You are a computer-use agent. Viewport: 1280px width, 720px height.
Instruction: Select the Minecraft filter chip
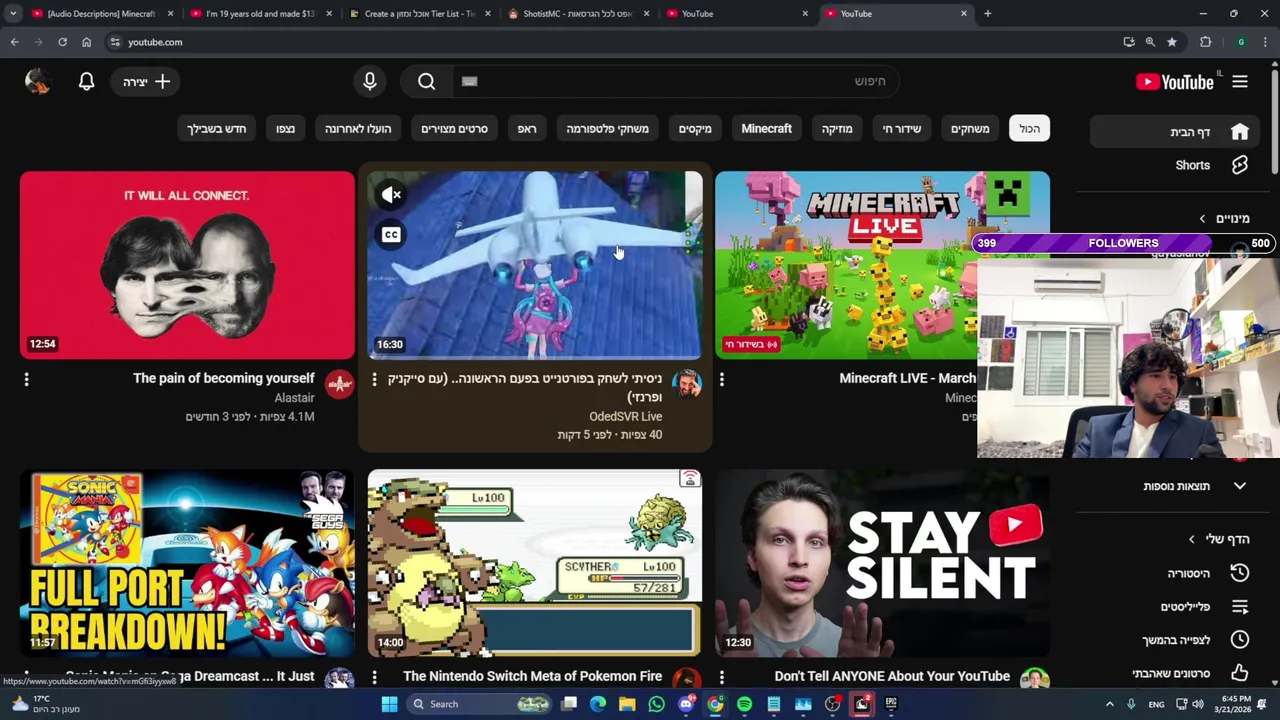coord(766,129)
